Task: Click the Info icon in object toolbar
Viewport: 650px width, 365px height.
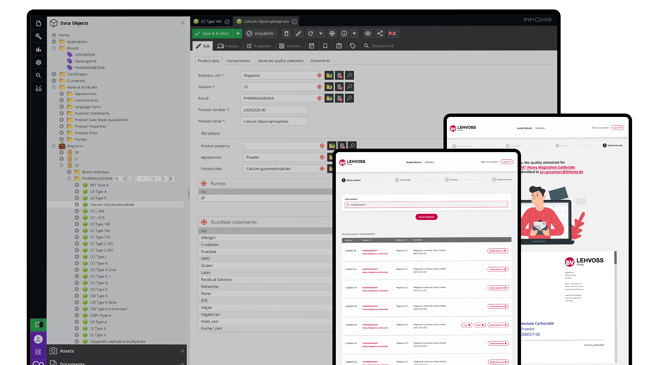Action: point(344,34)
